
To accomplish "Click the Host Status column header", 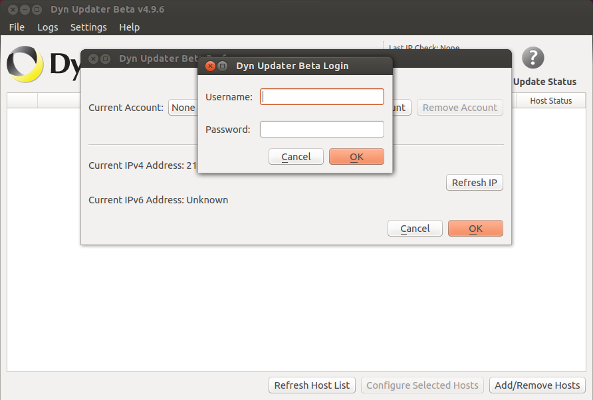I will coord(551,101).
